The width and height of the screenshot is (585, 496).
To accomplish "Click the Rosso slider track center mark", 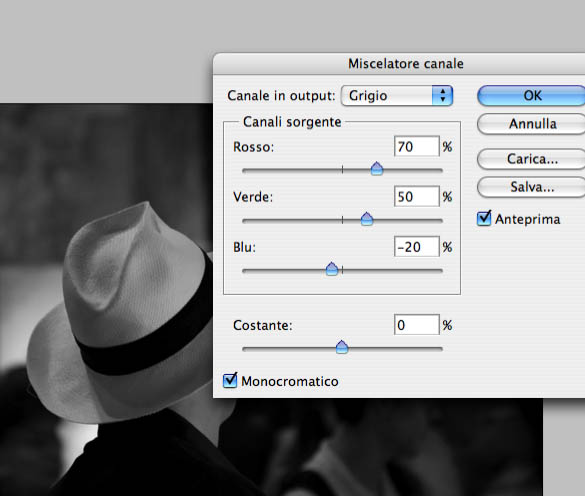I will (x=342, y=170).
